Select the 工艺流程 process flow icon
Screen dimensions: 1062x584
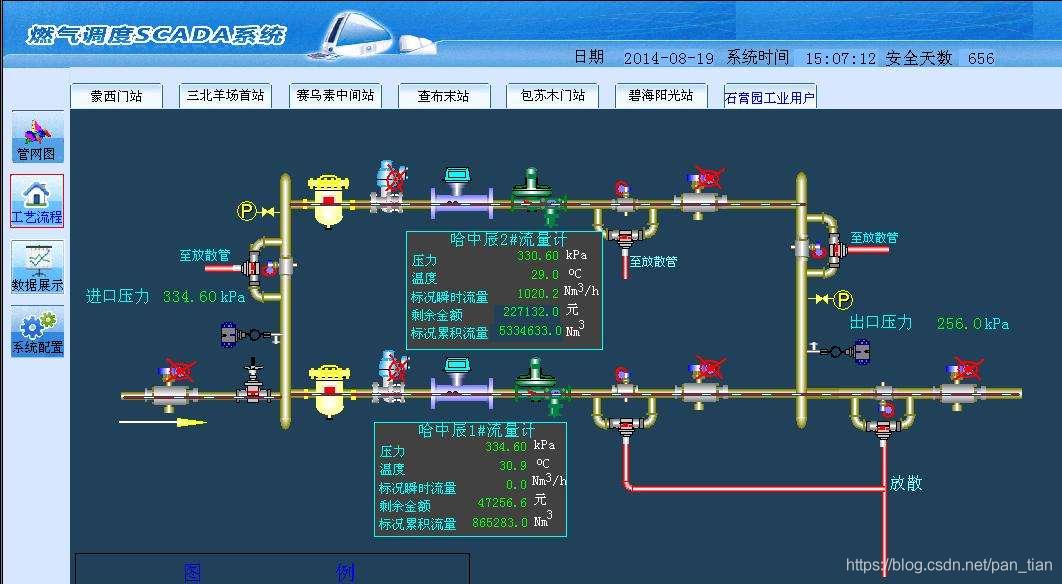36,200
